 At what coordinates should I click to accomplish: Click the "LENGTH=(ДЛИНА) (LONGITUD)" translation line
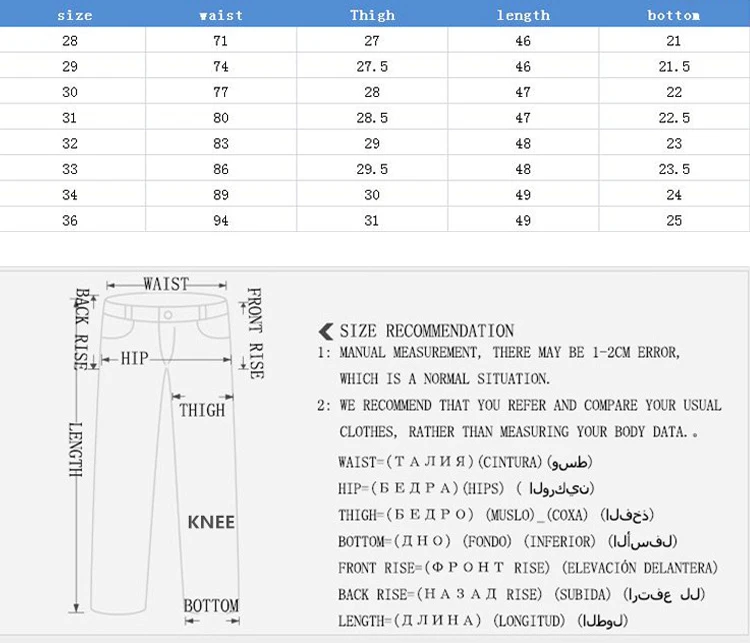(483, 621)
